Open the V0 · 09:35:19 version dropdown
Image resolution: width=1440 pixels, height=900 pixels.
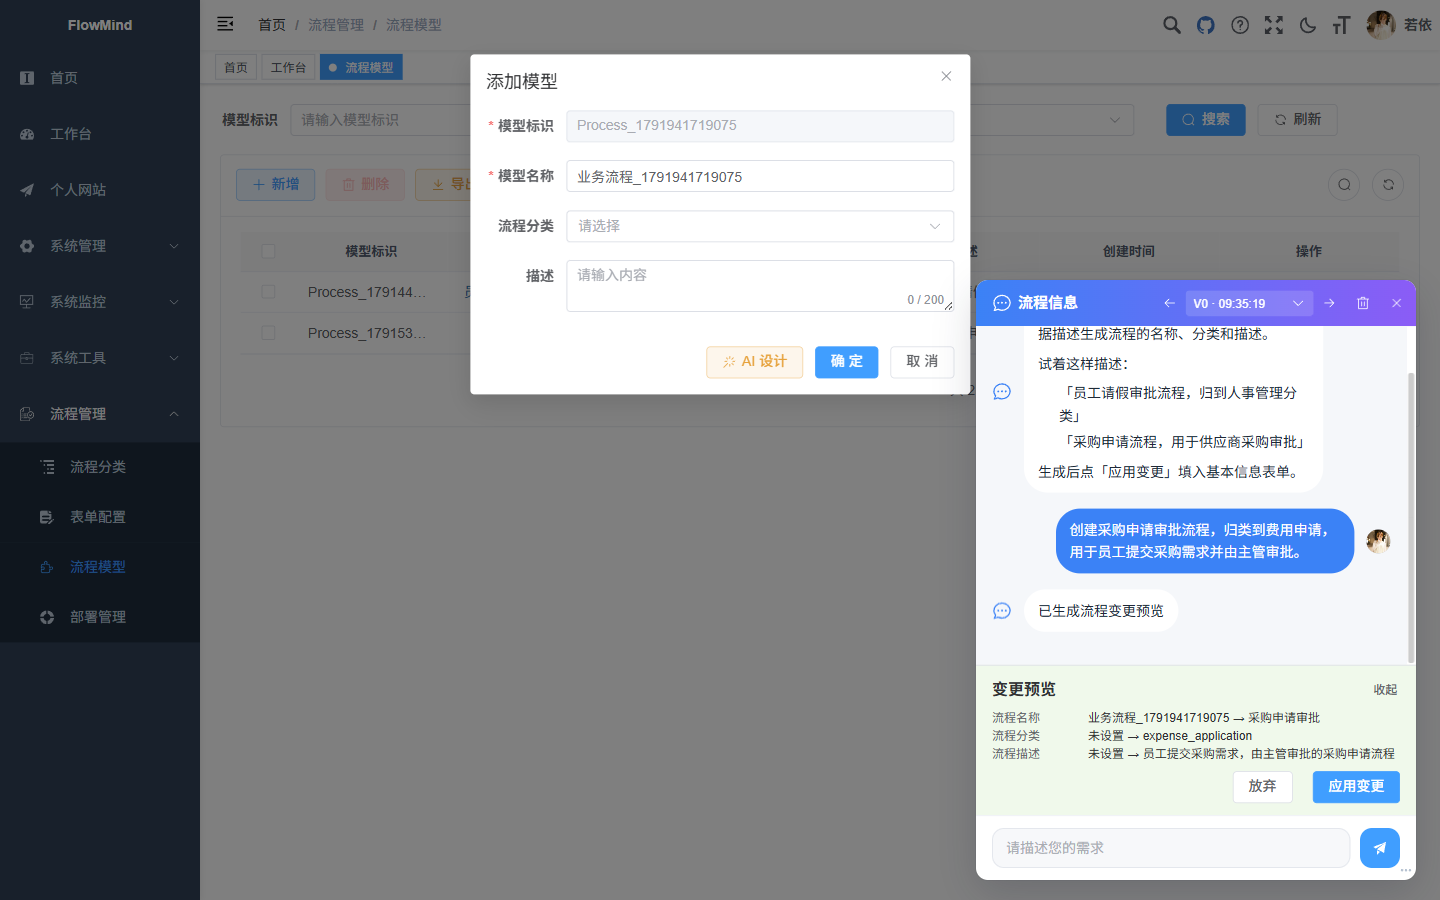pyautogui.click(x=1248, y=303)
